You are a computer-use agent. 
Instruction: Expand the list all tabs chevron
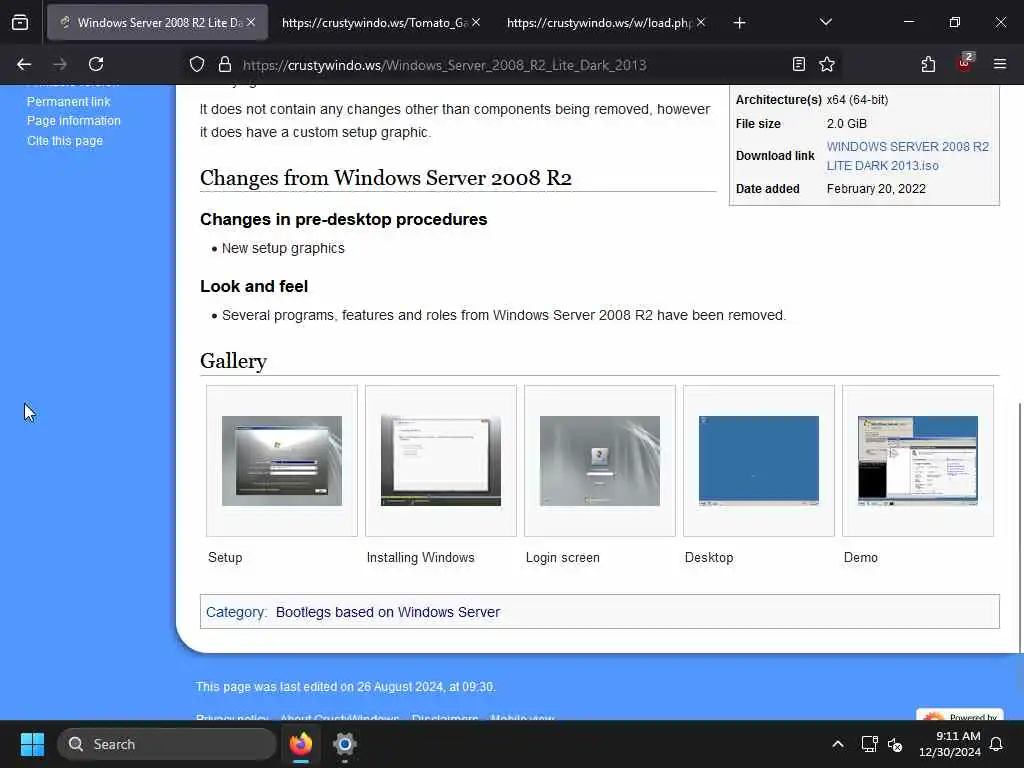click(825, 22)
